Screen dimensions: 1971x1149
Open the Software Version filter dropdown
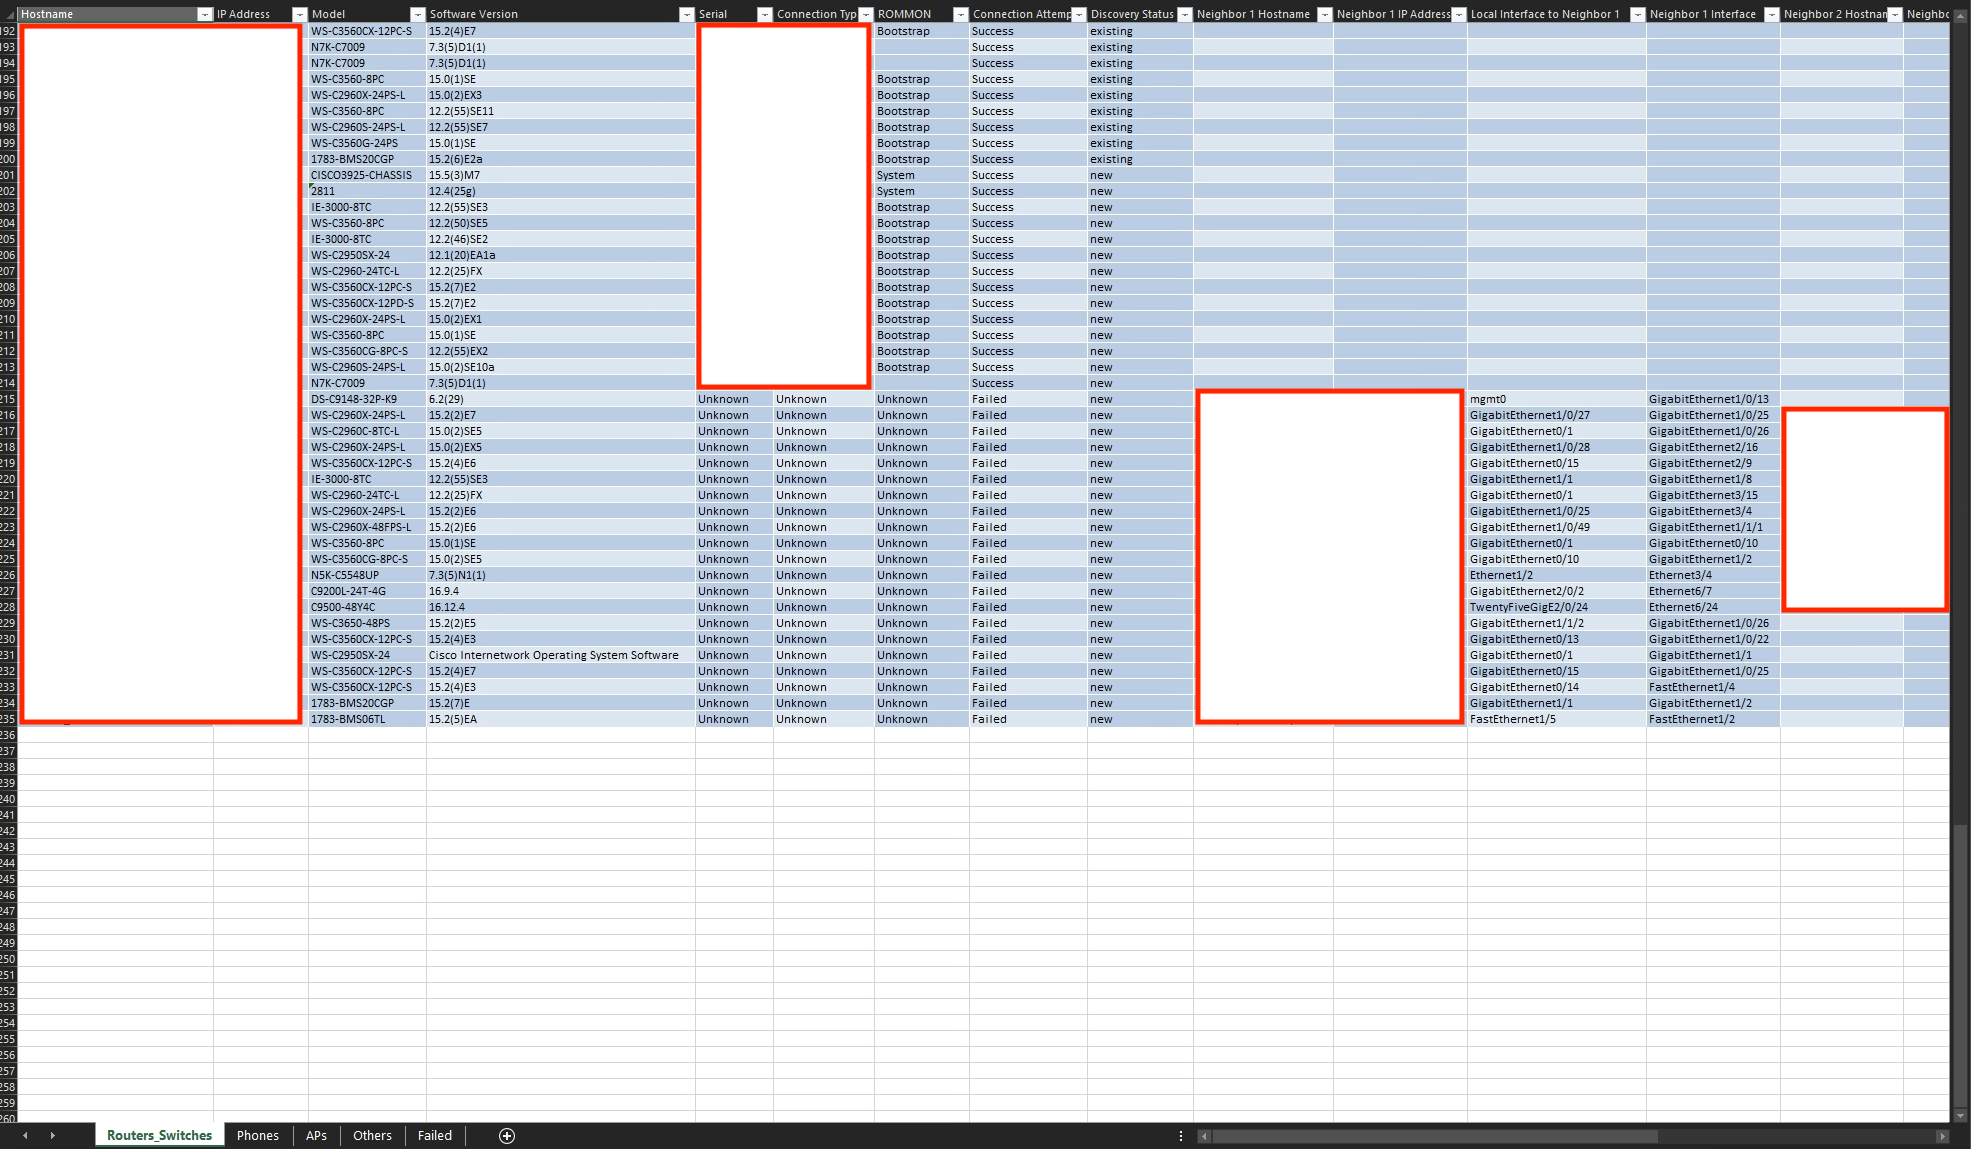(686, 14)
